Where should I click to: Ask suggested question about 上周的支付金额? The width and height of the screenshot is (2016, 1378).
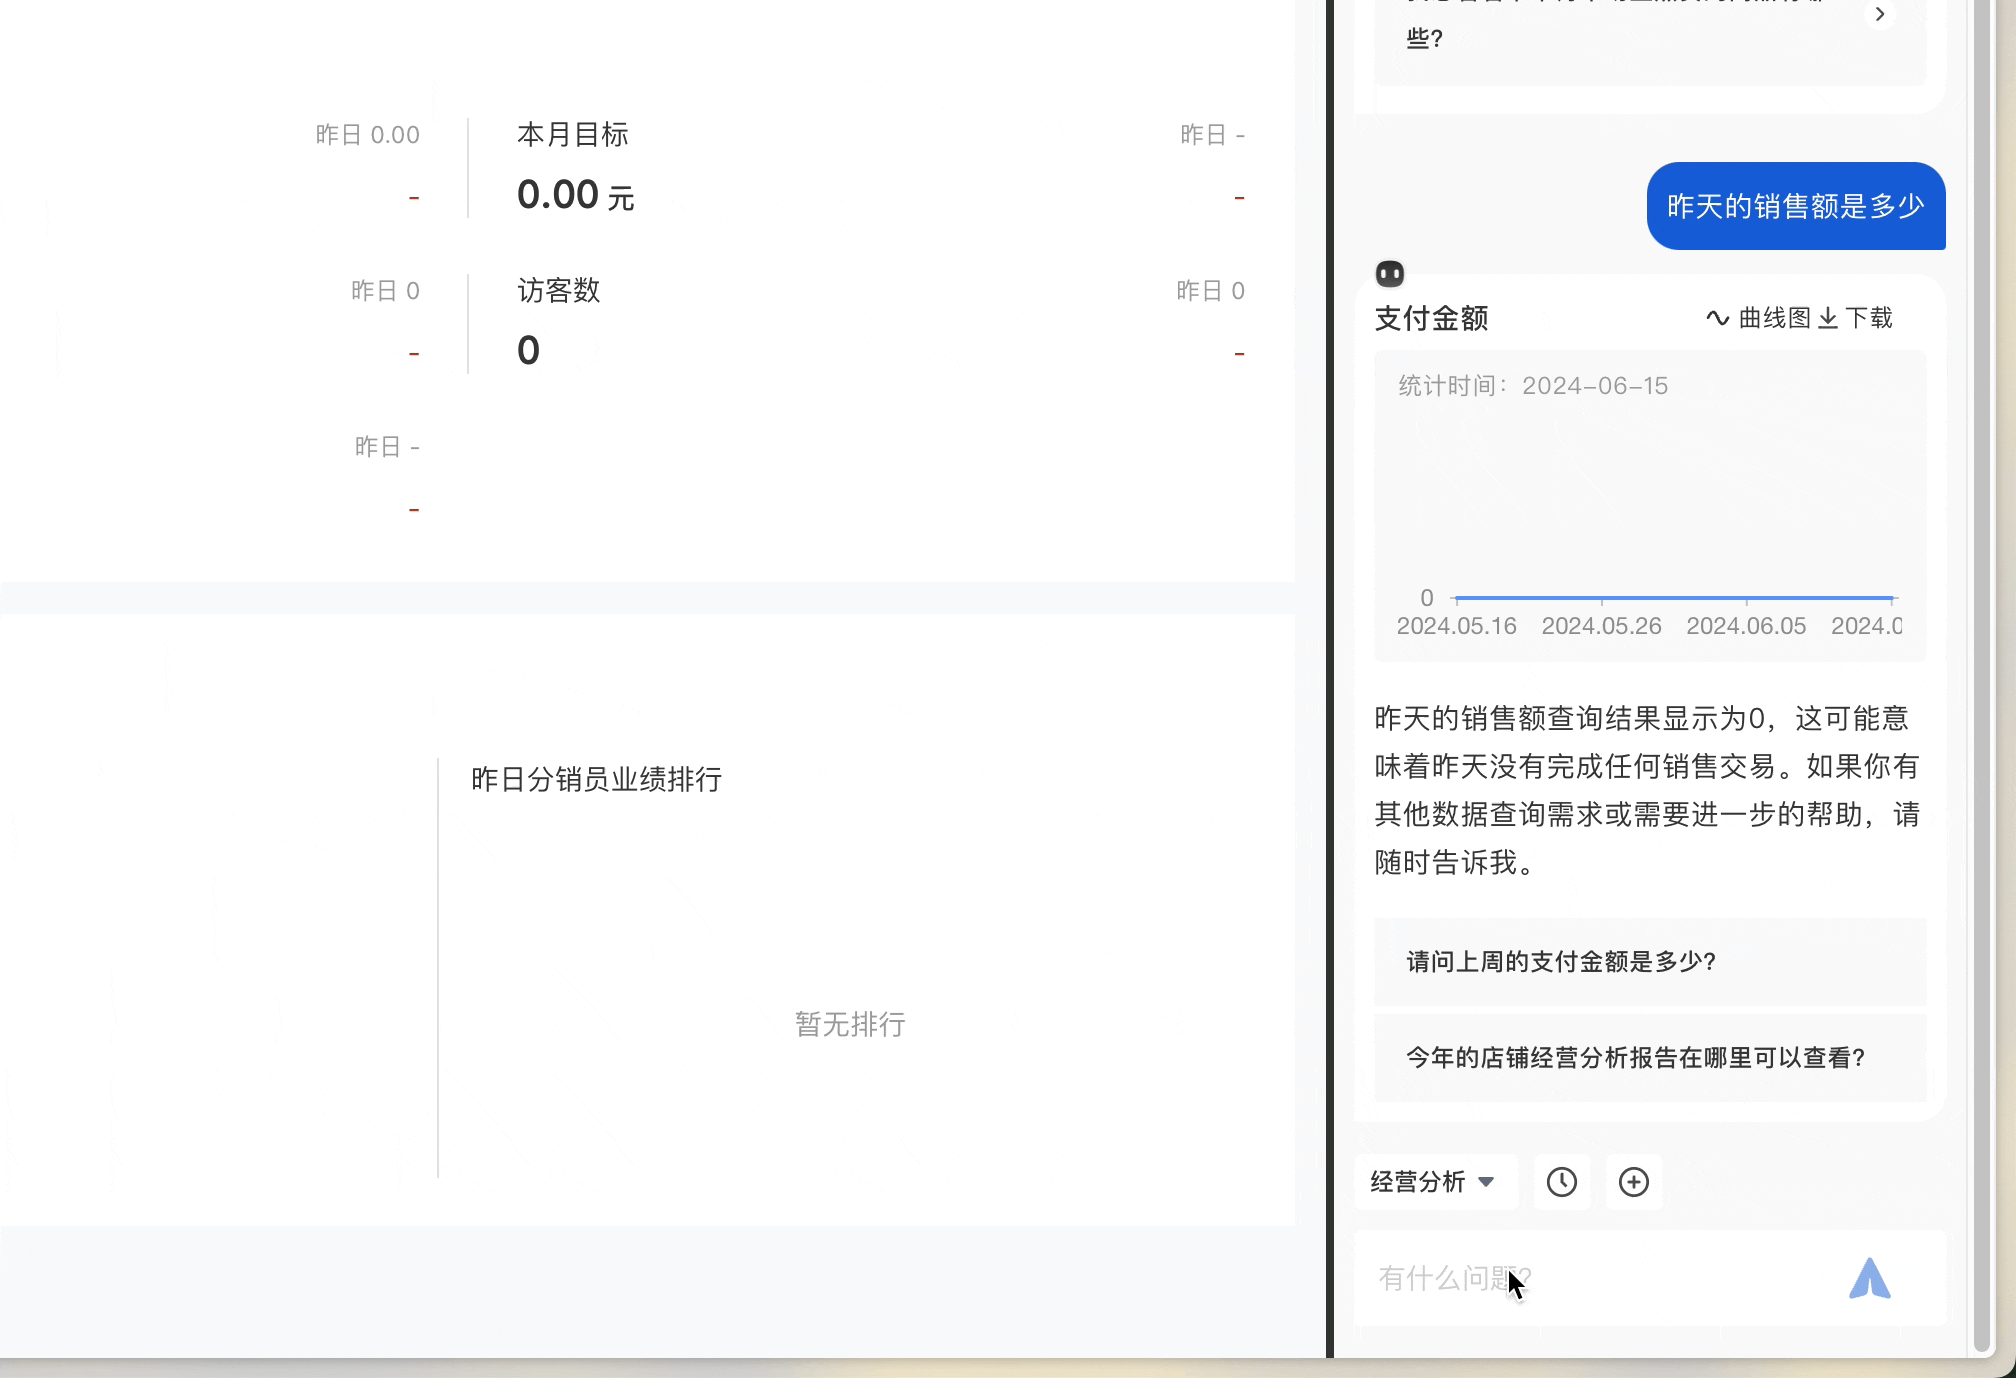coord(1560,962)
